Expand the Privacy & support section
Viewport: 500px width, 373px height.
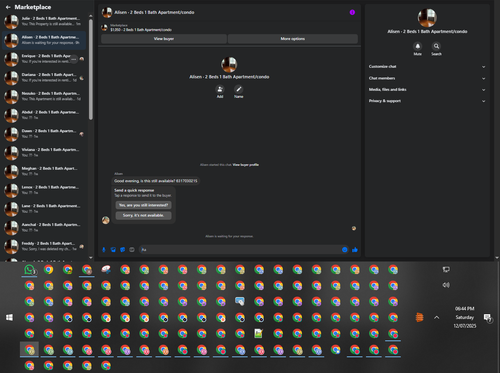click(x=427, y=101)
